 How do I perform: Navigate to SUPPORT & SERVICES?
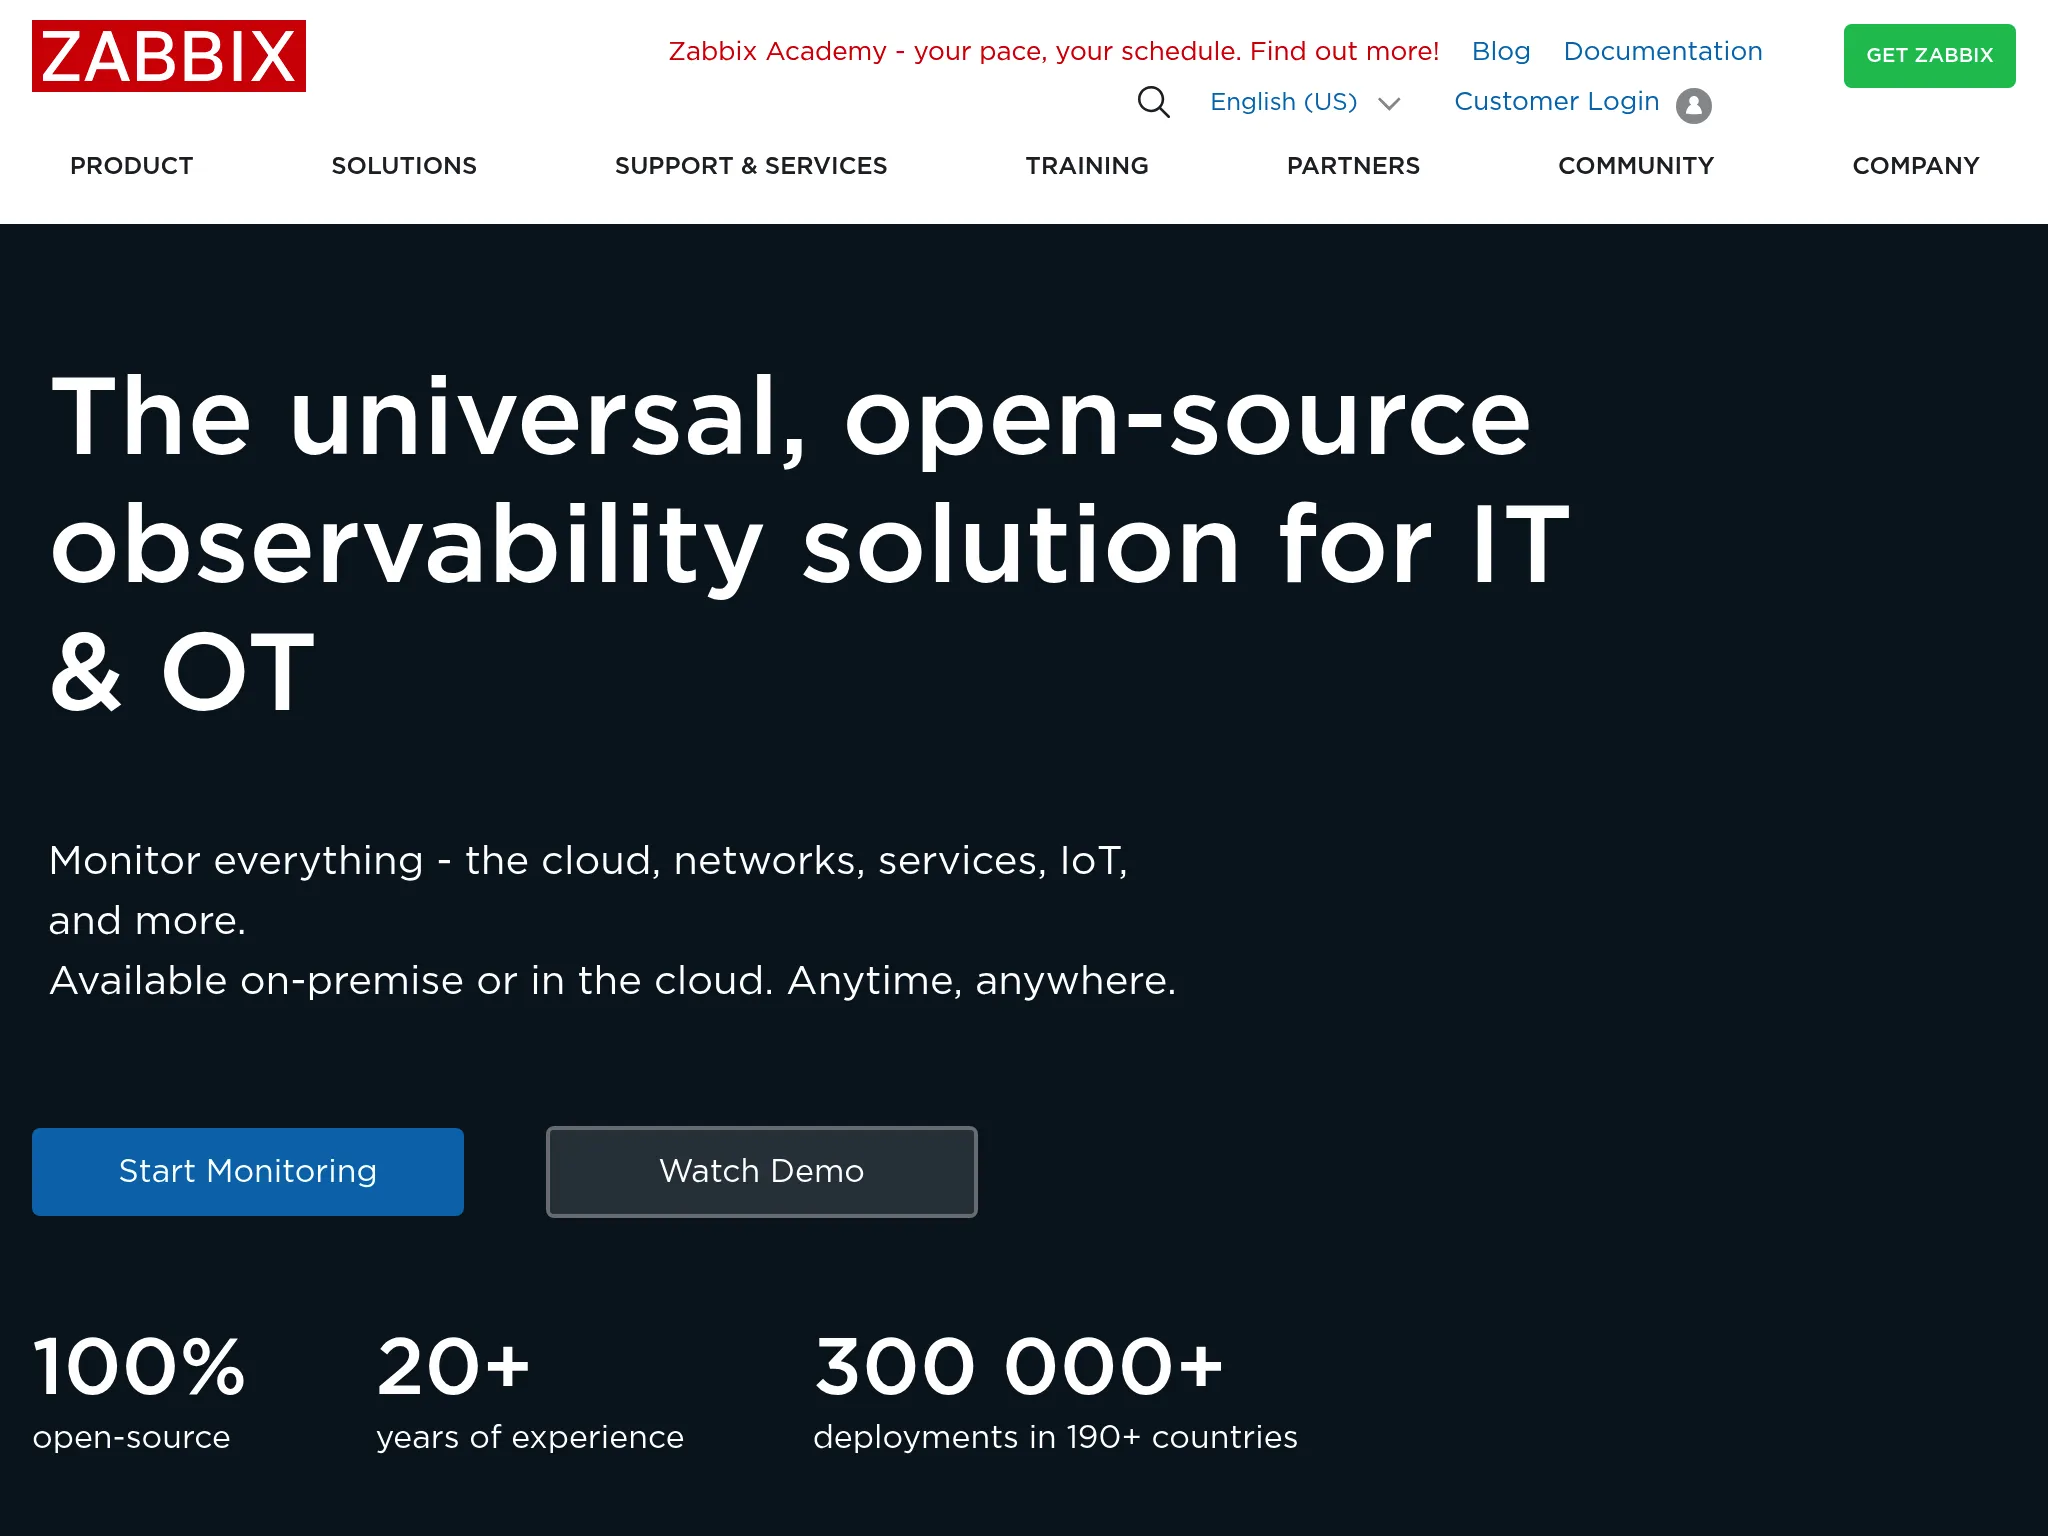click(751, 166)
